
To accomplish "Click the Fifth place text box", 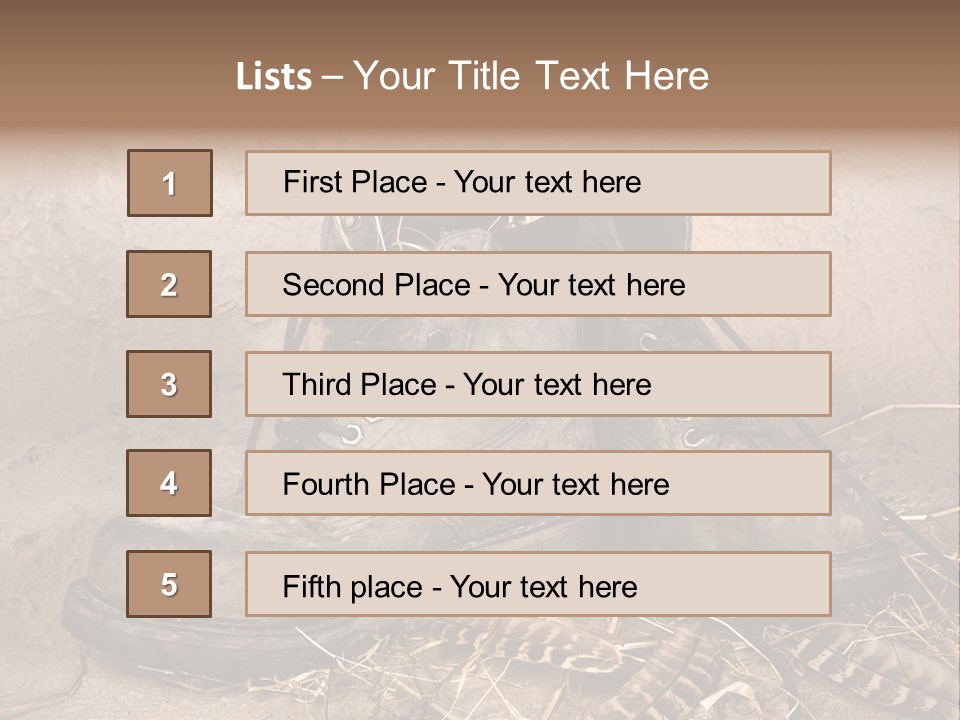I will (x=538, y=584).
